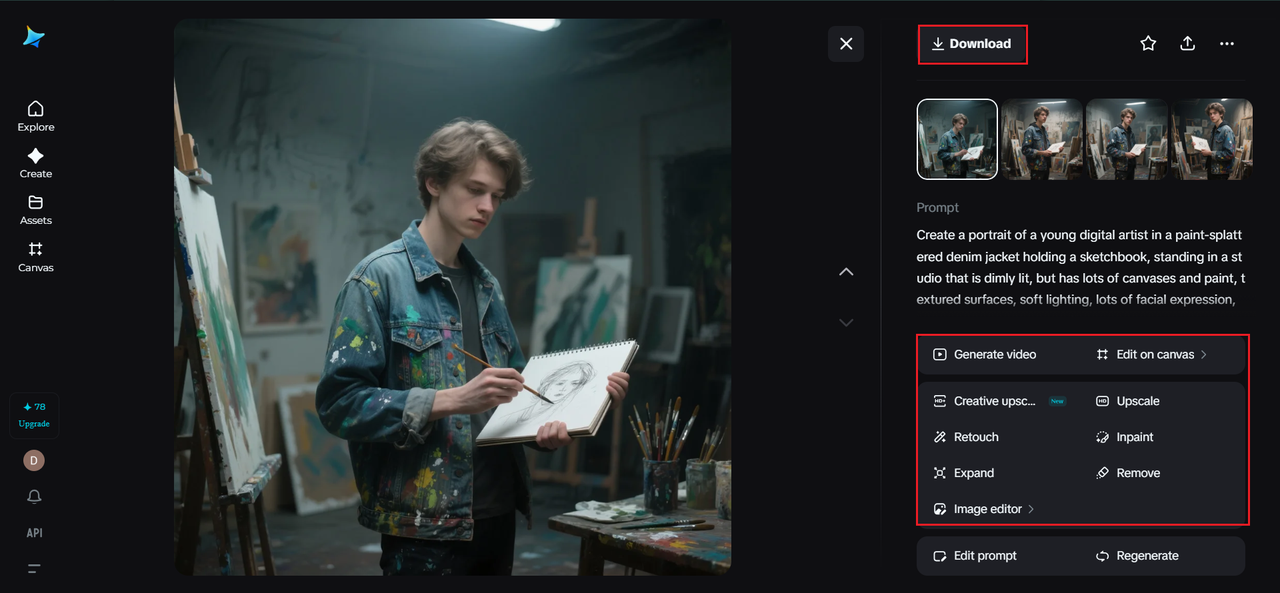
Task: Click the star favorite icon
Action: 1148,44
